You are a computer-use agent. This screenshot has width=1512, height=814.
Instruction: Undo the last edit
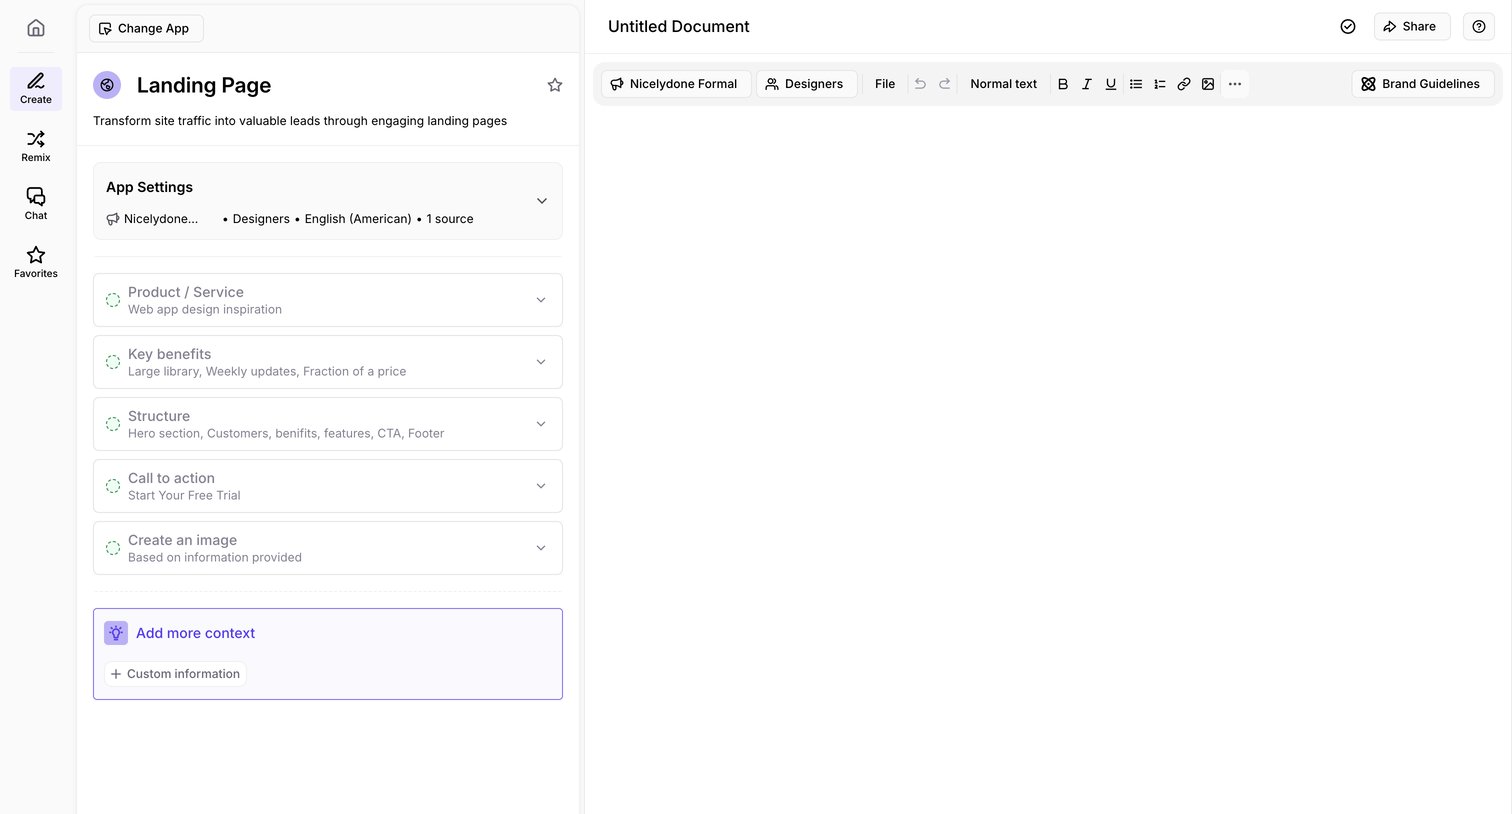pos(920,84)
